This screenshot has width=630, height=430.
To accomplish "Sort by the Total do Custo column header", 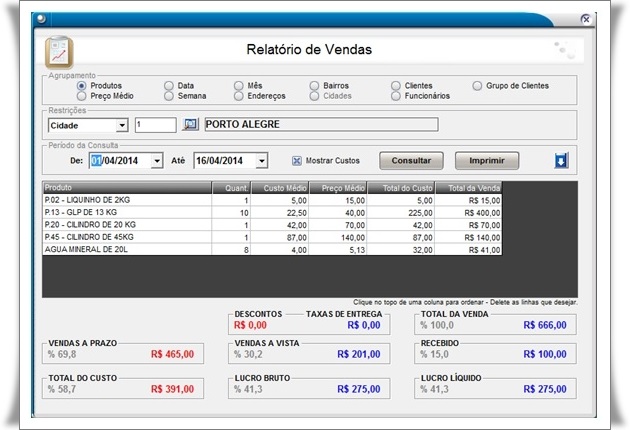I will point(401,188).
